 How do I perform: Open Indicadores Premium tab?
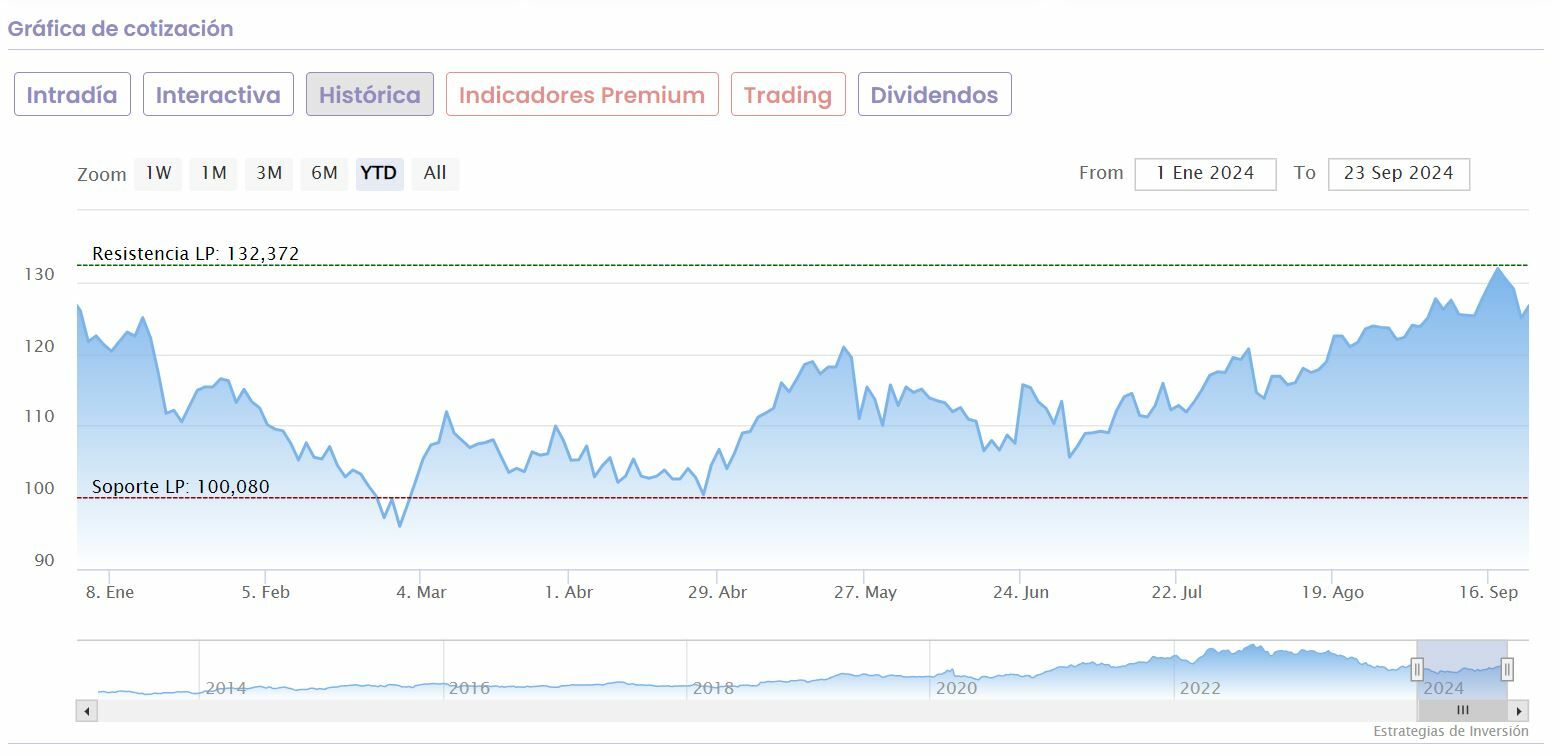tap(582, 95)
